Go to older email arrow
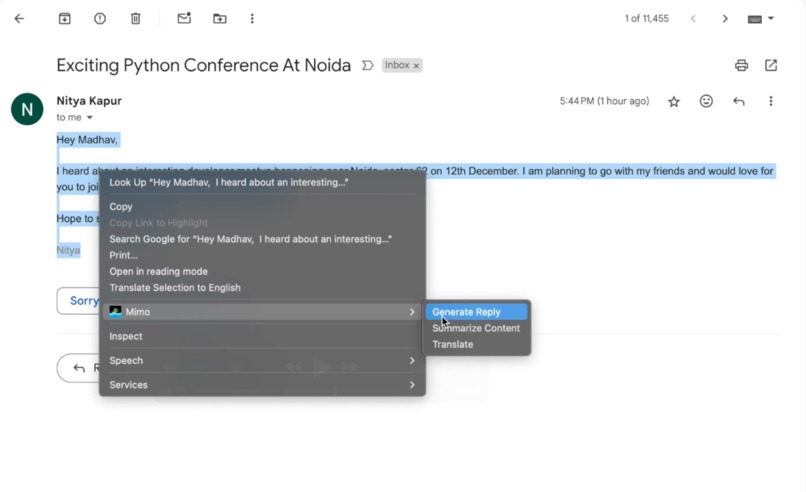This screenshot has width=806, height=492. point(725,19)
